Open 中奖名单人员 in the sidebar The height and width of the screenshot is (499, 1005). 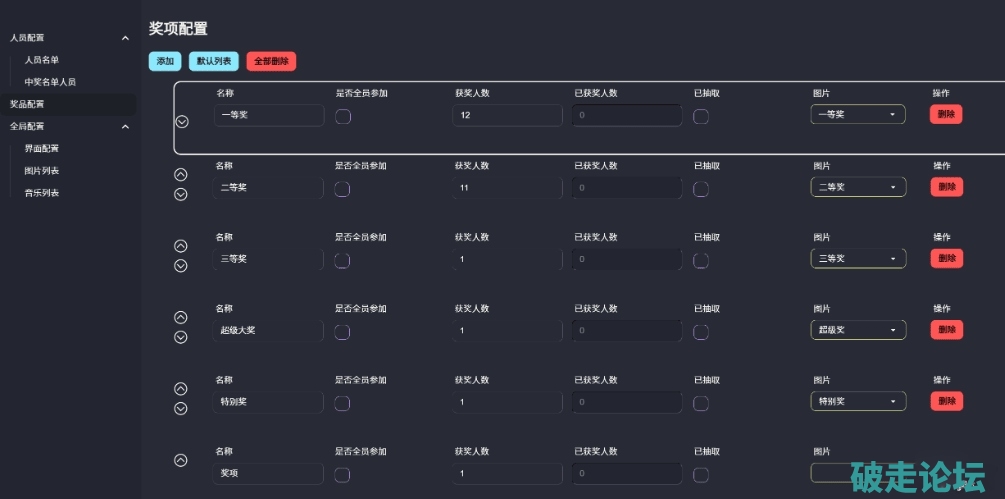pos(50,82)
